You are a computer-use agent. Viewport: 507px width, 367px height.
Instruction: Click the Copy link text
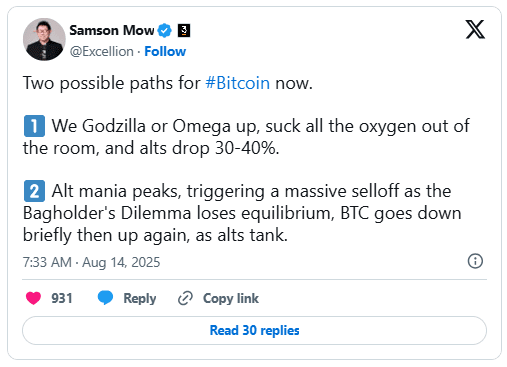pos(231,298)
